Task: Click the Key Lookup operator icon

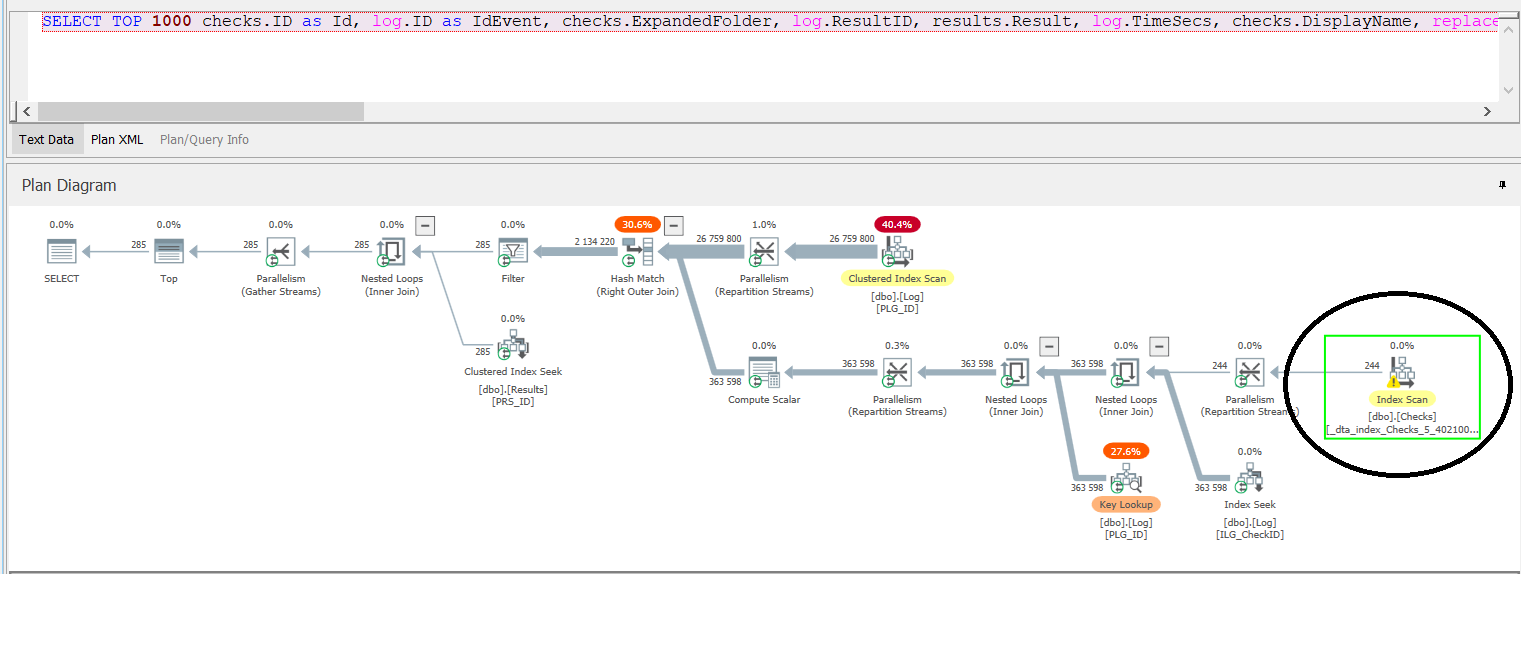Action: 1126,479
